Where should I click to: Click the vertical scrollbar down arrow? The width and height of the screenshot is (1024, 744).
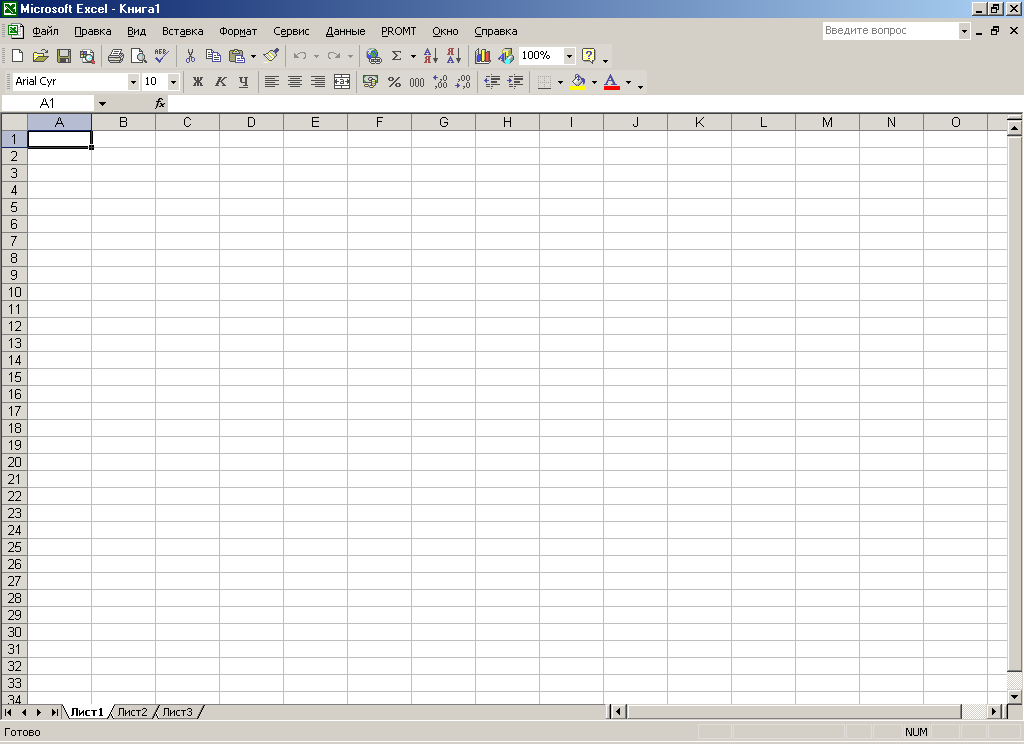point(1014,697)
